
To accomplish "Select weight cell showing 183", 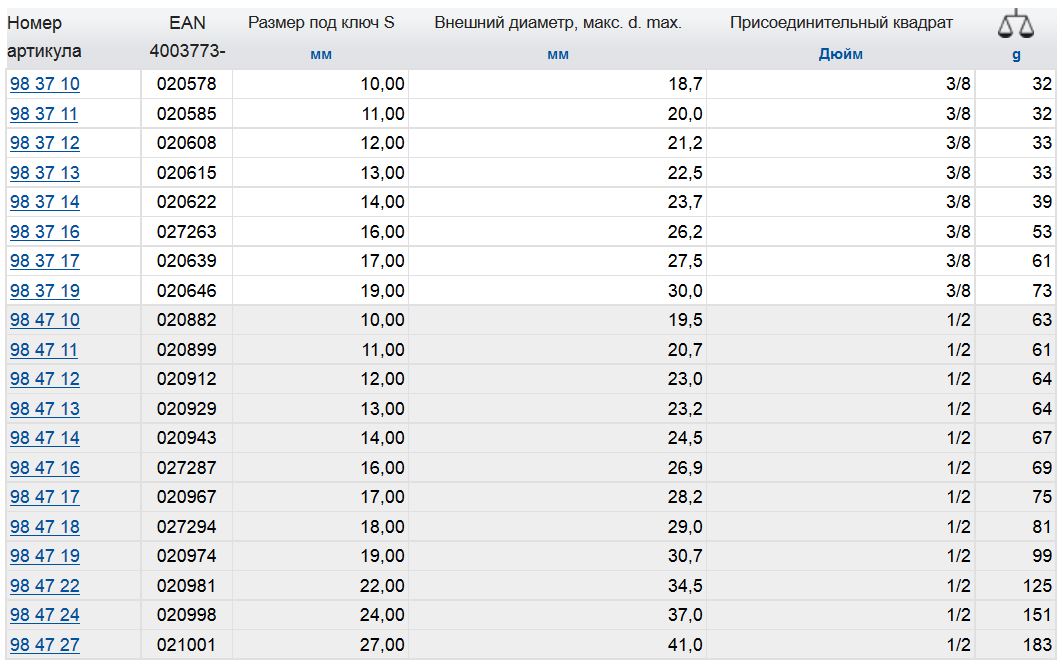I will click(1037, 645).
